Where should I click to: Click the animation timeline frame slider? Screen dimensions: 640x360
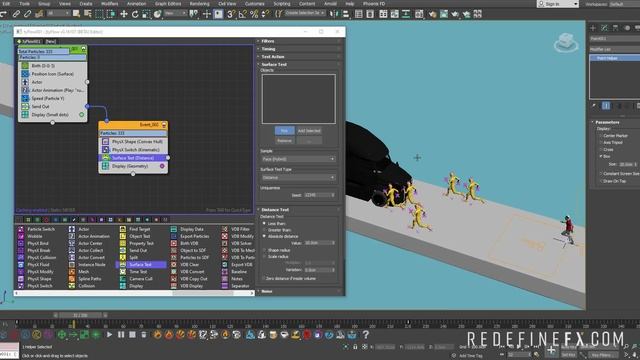(x=80, y=315)
